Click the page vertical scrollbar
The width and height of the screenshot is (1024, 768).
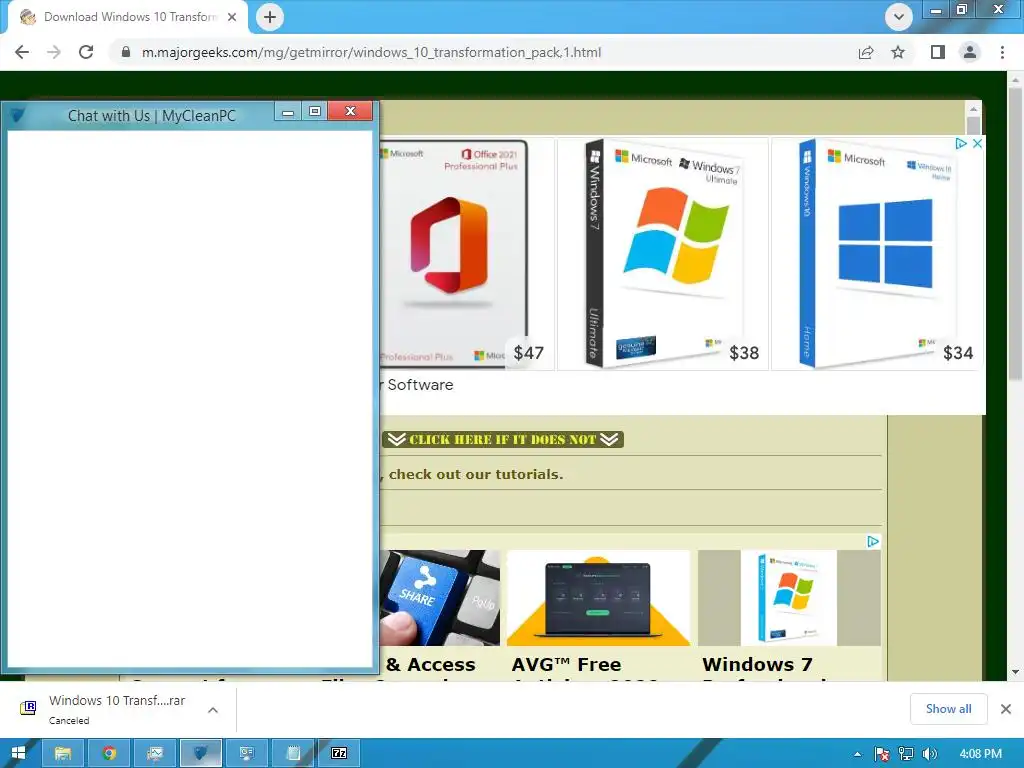tap(1015, 234)
